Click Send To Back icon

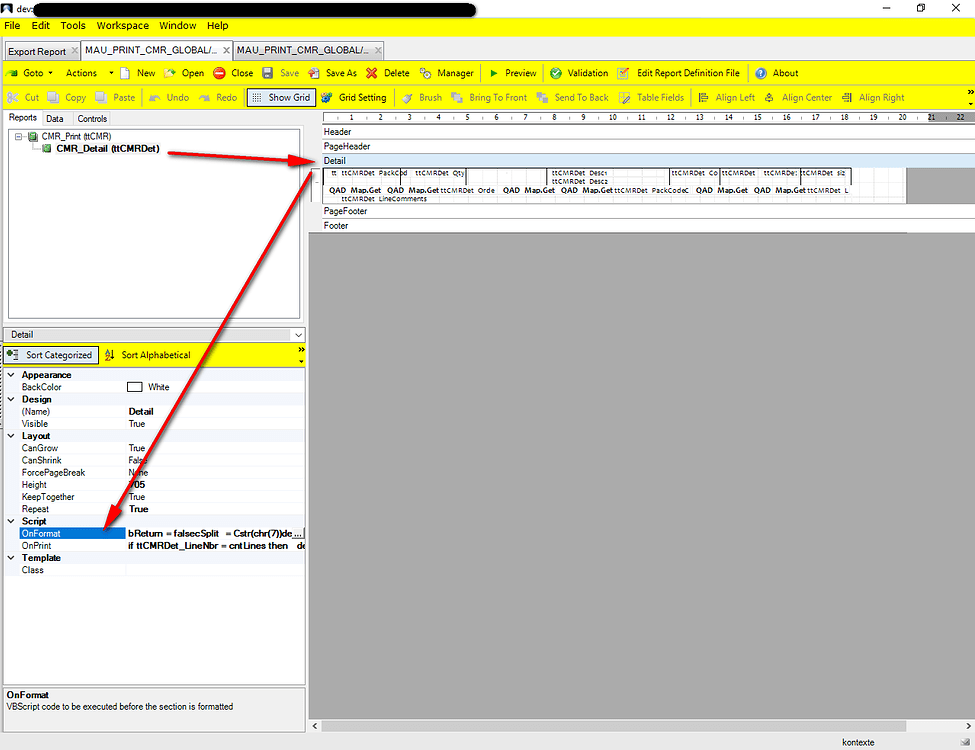click(x=542, y=98)
